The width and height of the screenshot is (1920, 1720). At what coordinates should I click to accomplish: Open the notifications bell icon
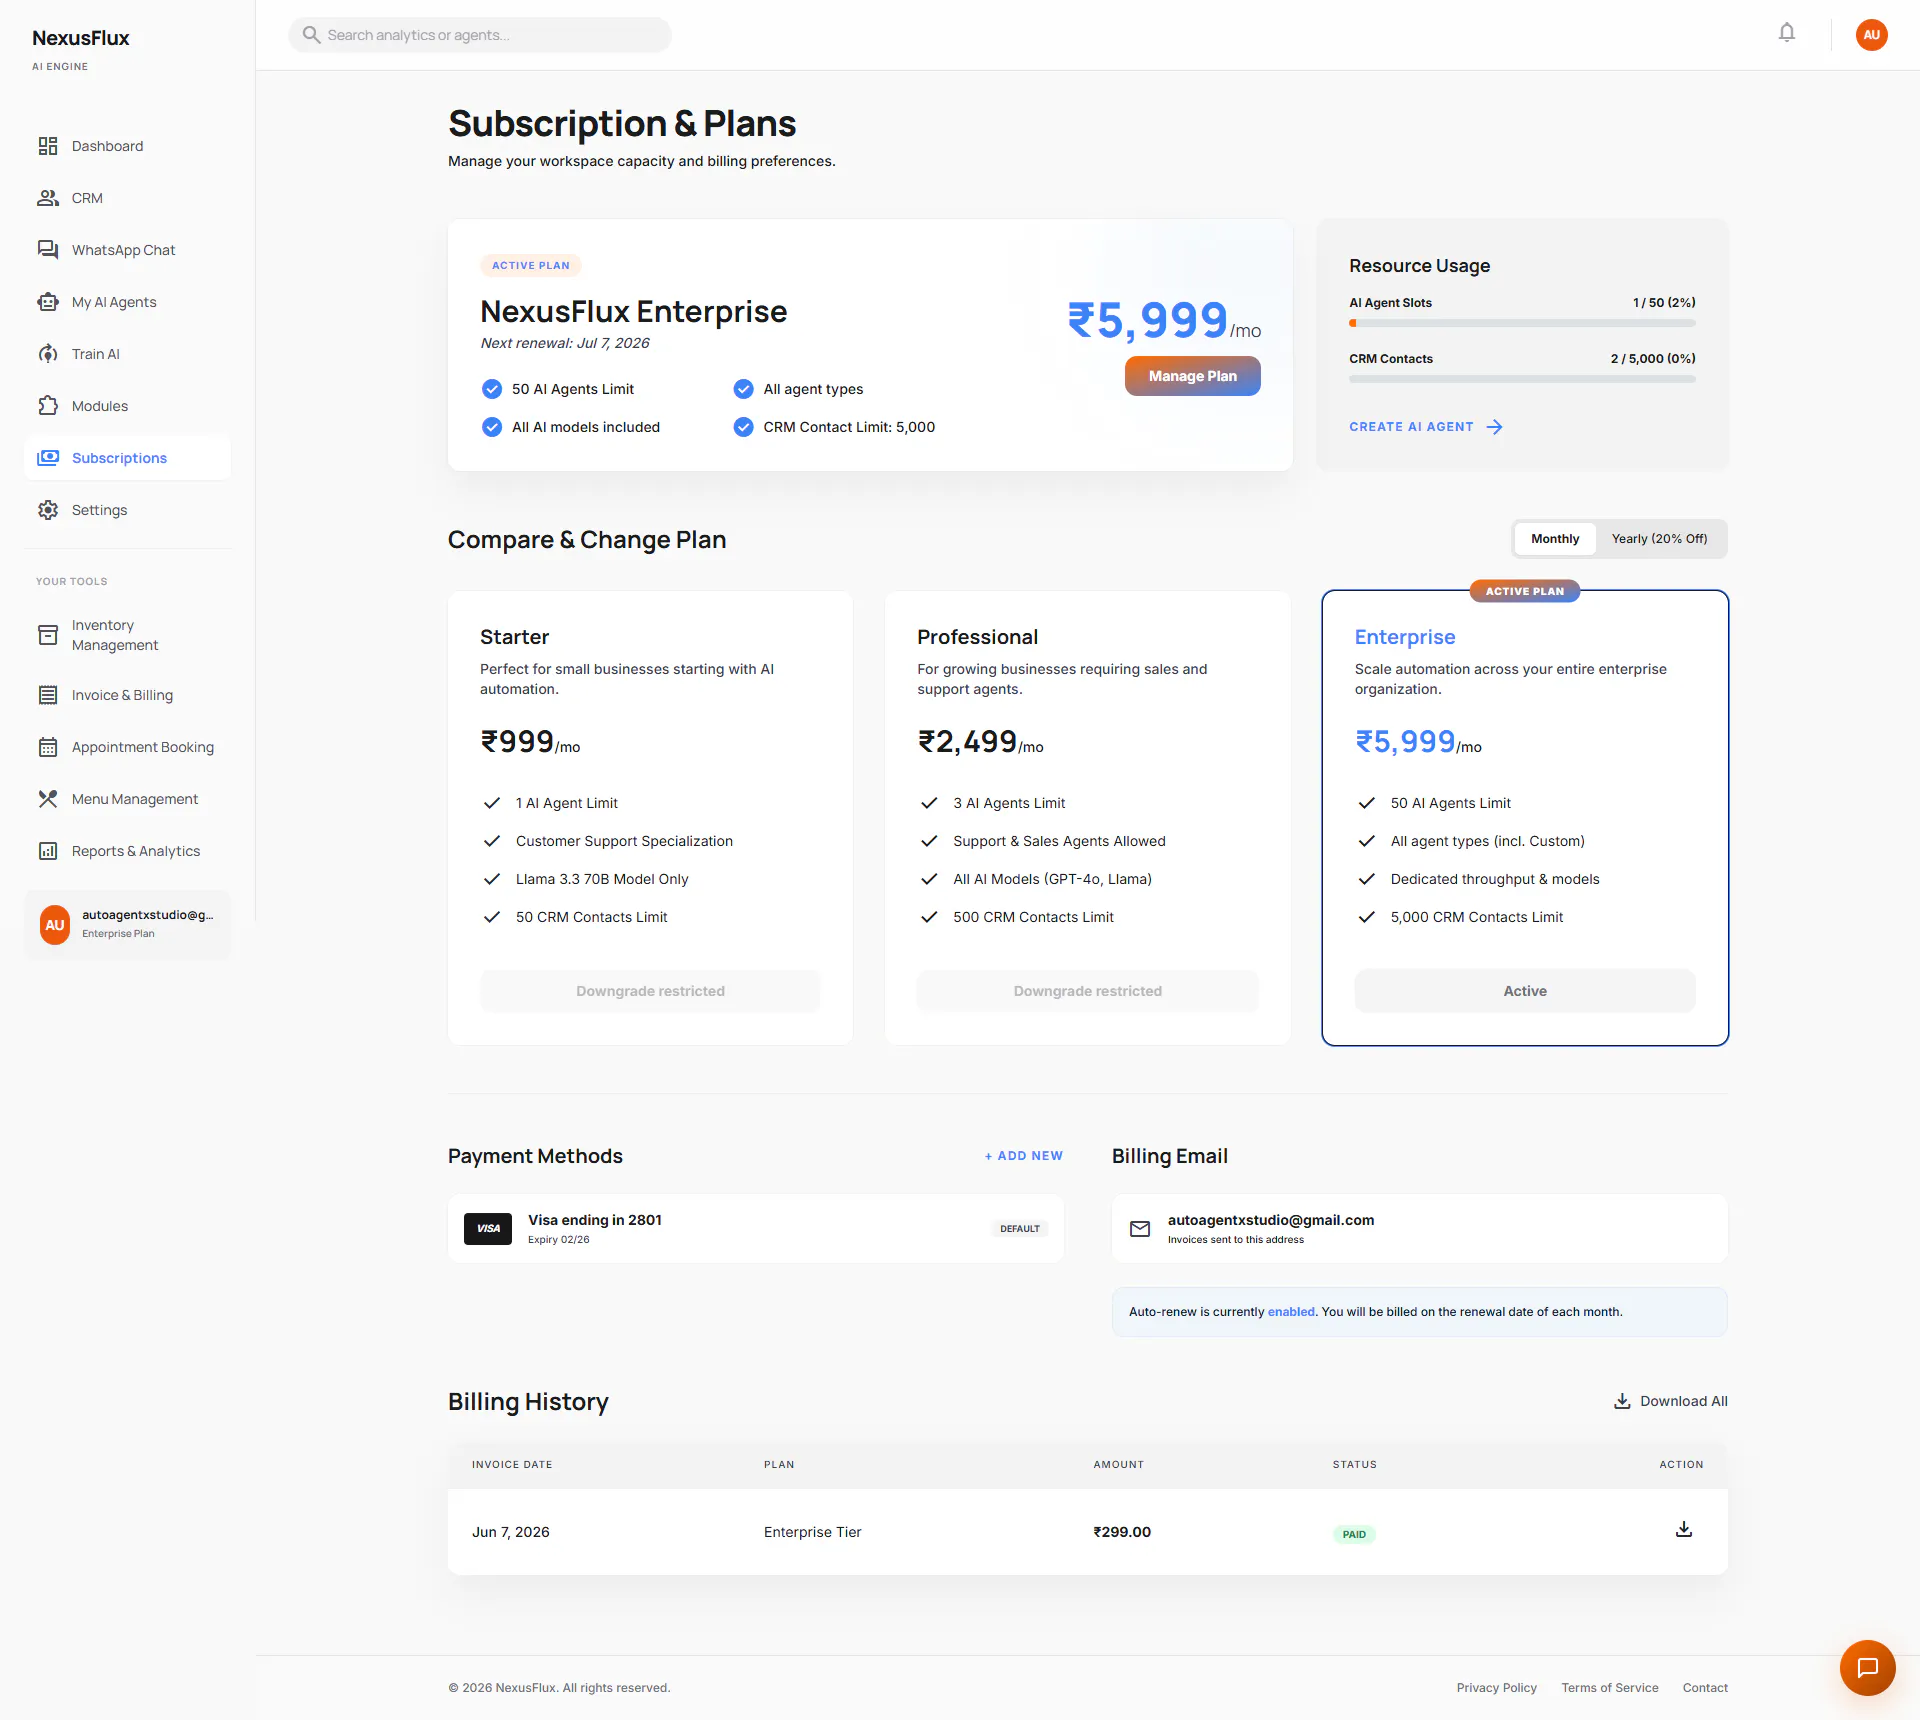[x=1787, y=33]
